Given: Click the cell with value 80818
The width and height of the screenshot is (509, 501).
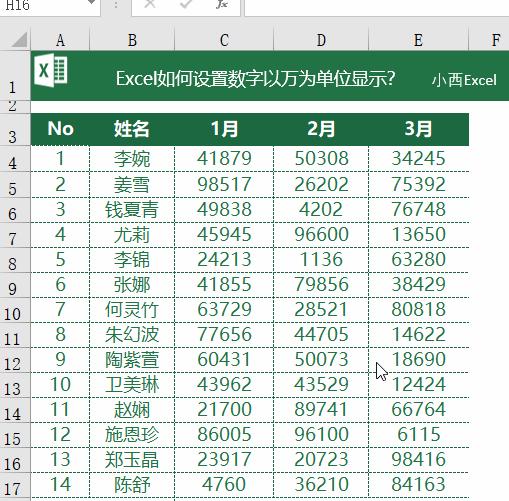Looking at the screenshot, I should (418, 310).
